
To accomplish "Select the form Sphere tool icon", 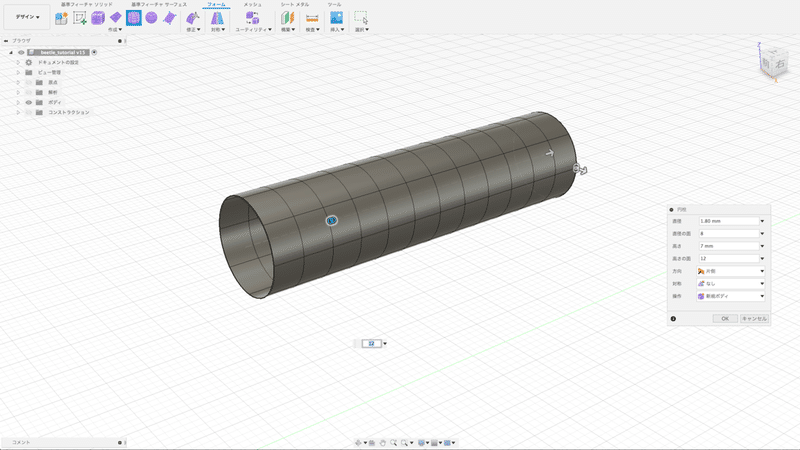I will coord(152,18).
